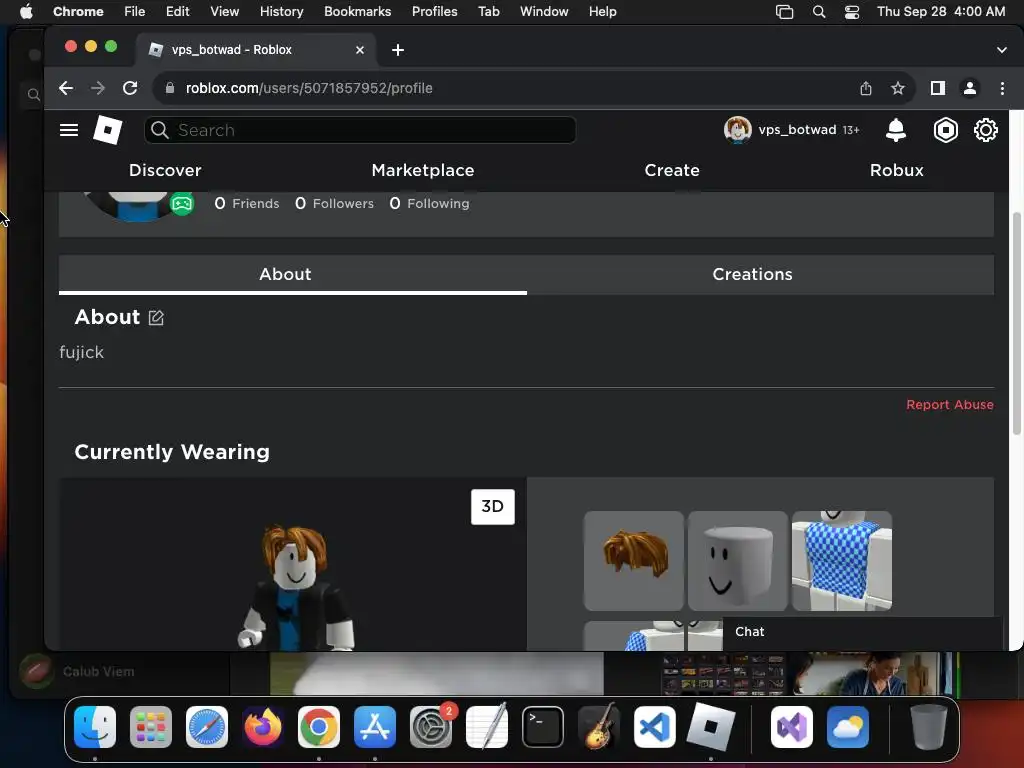Click the menu bar date and time
This screenshot has width=1024, height=768.
pos(940,12)
